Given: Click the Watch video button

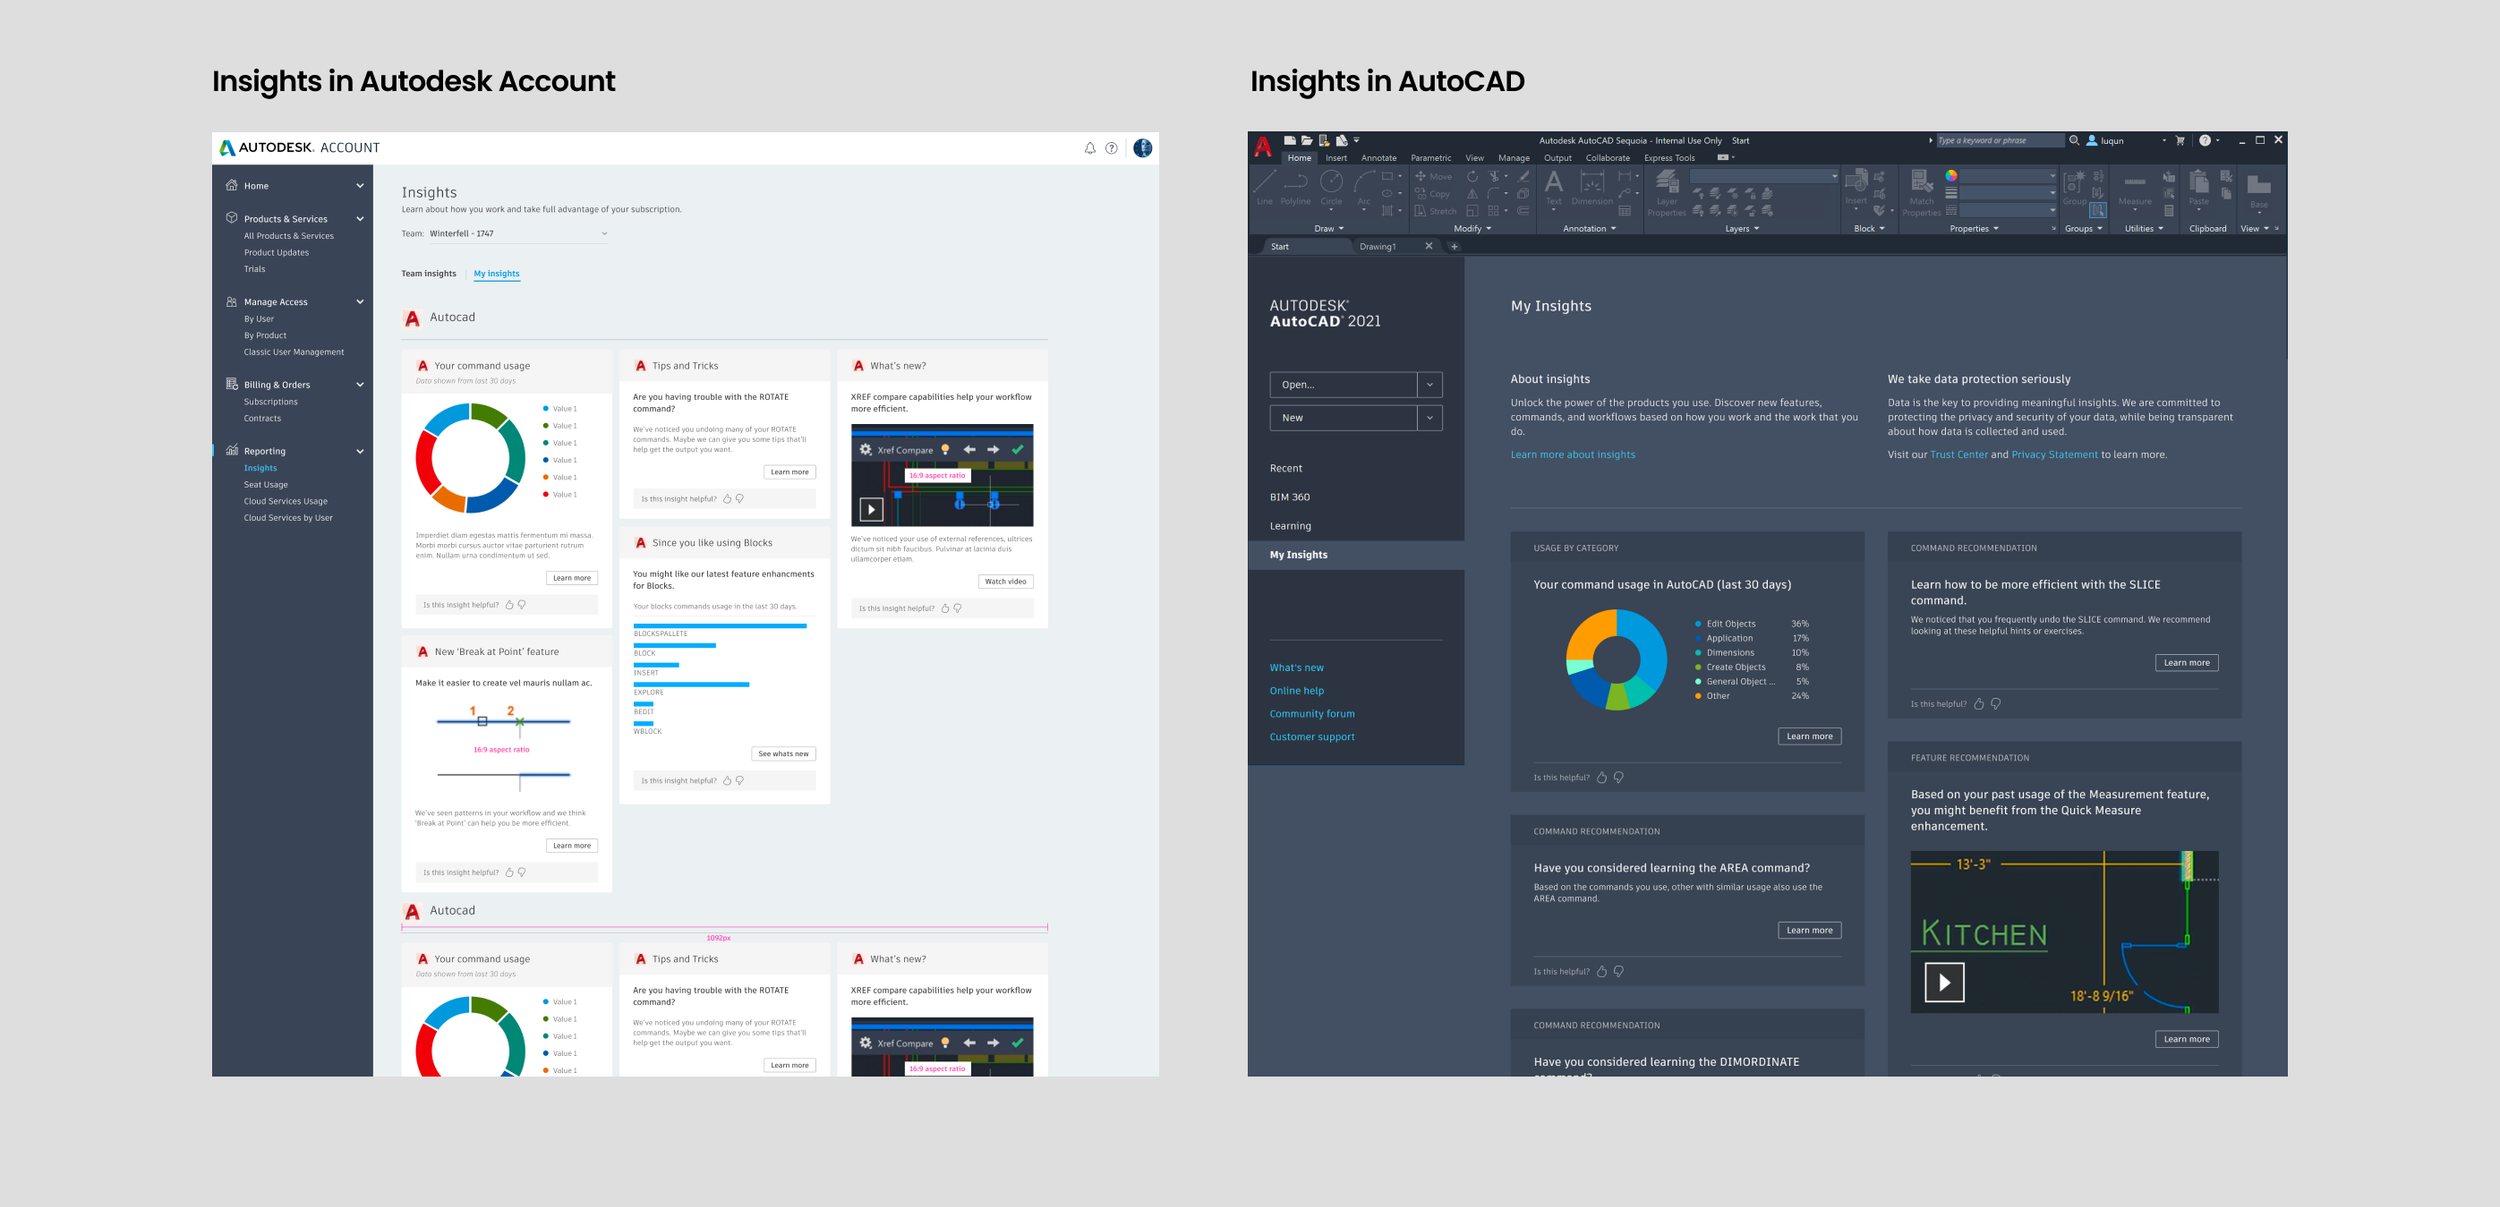Looking at the screenshot, I should (x=1005, y=581).
